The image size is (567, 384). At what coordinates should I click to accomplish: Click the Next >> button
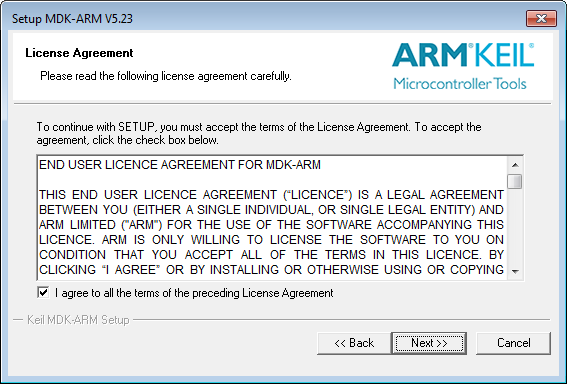tap(429, 343)
